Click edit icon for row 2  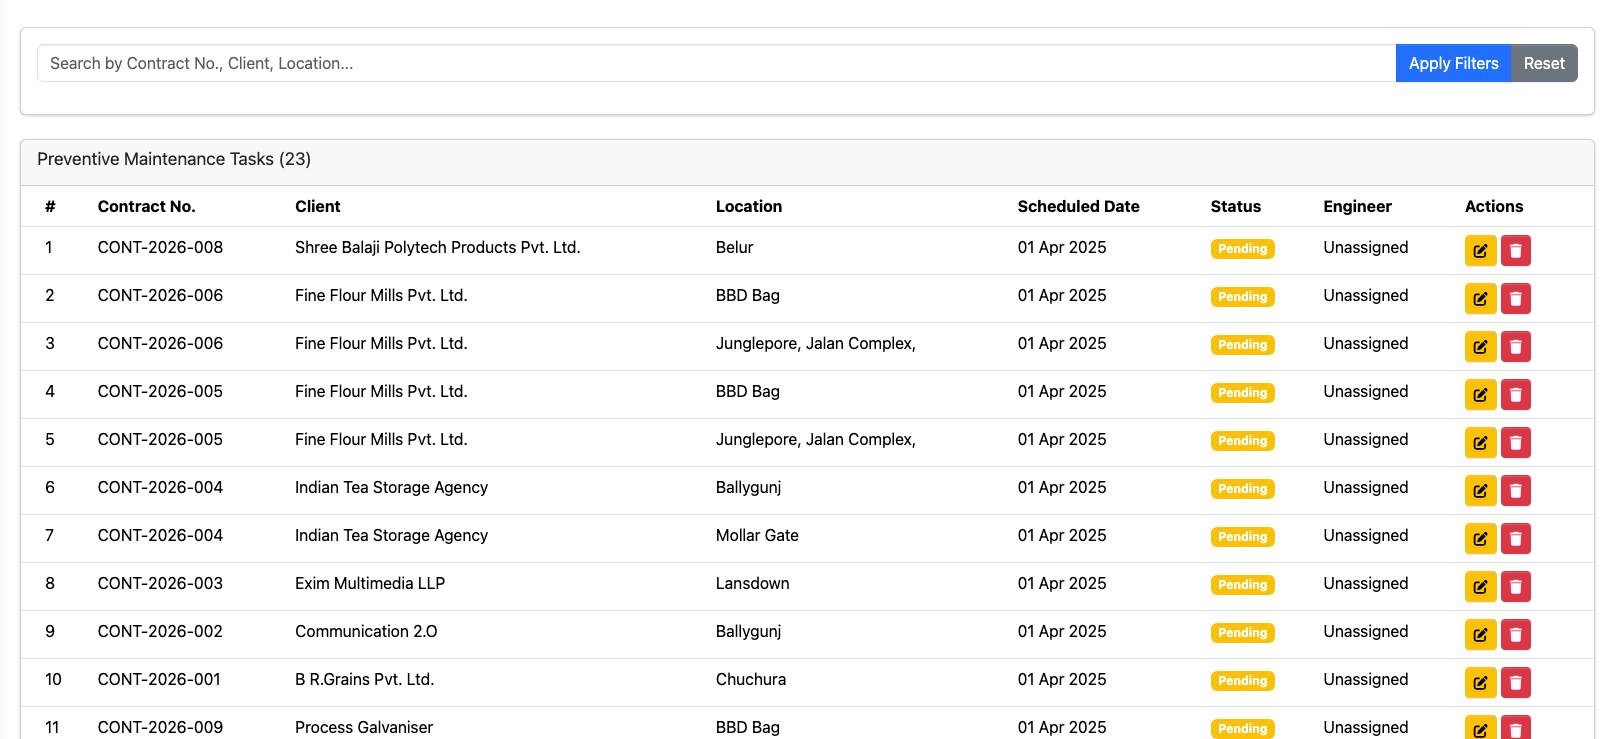click(x=1480, y=298)
